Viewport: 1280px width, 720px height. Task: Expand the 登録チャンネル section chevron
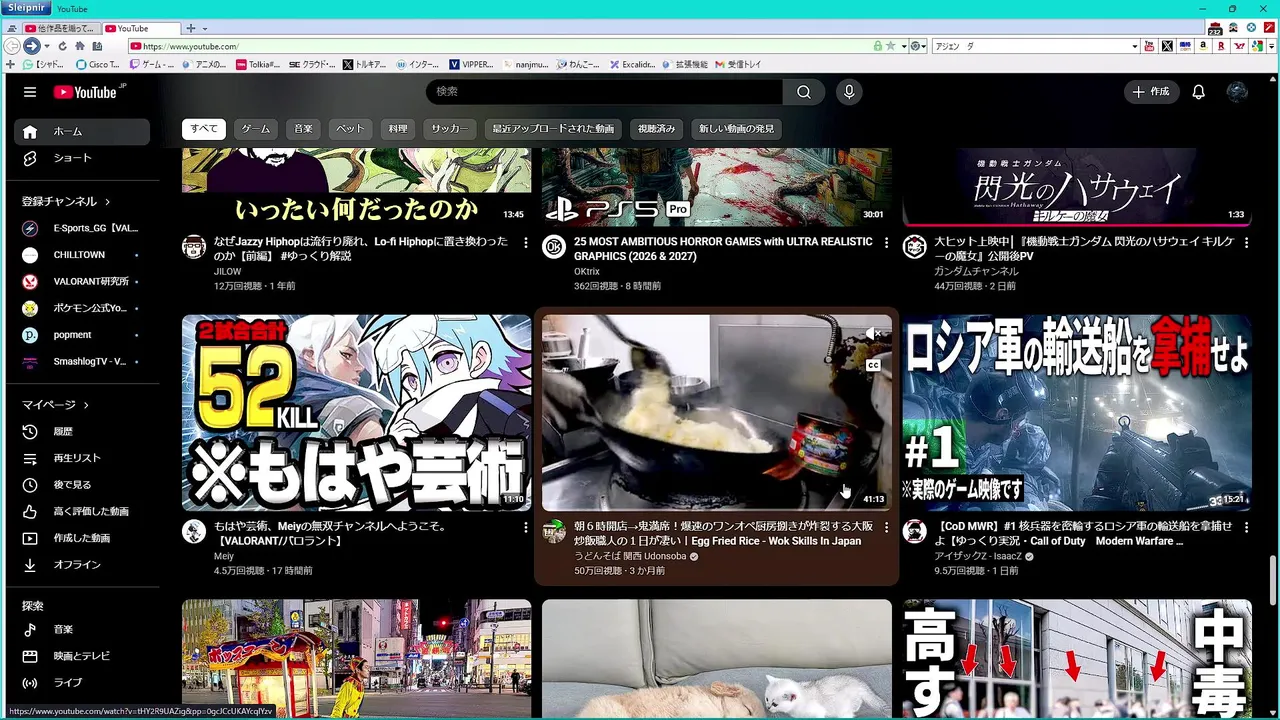pos(107,202)
